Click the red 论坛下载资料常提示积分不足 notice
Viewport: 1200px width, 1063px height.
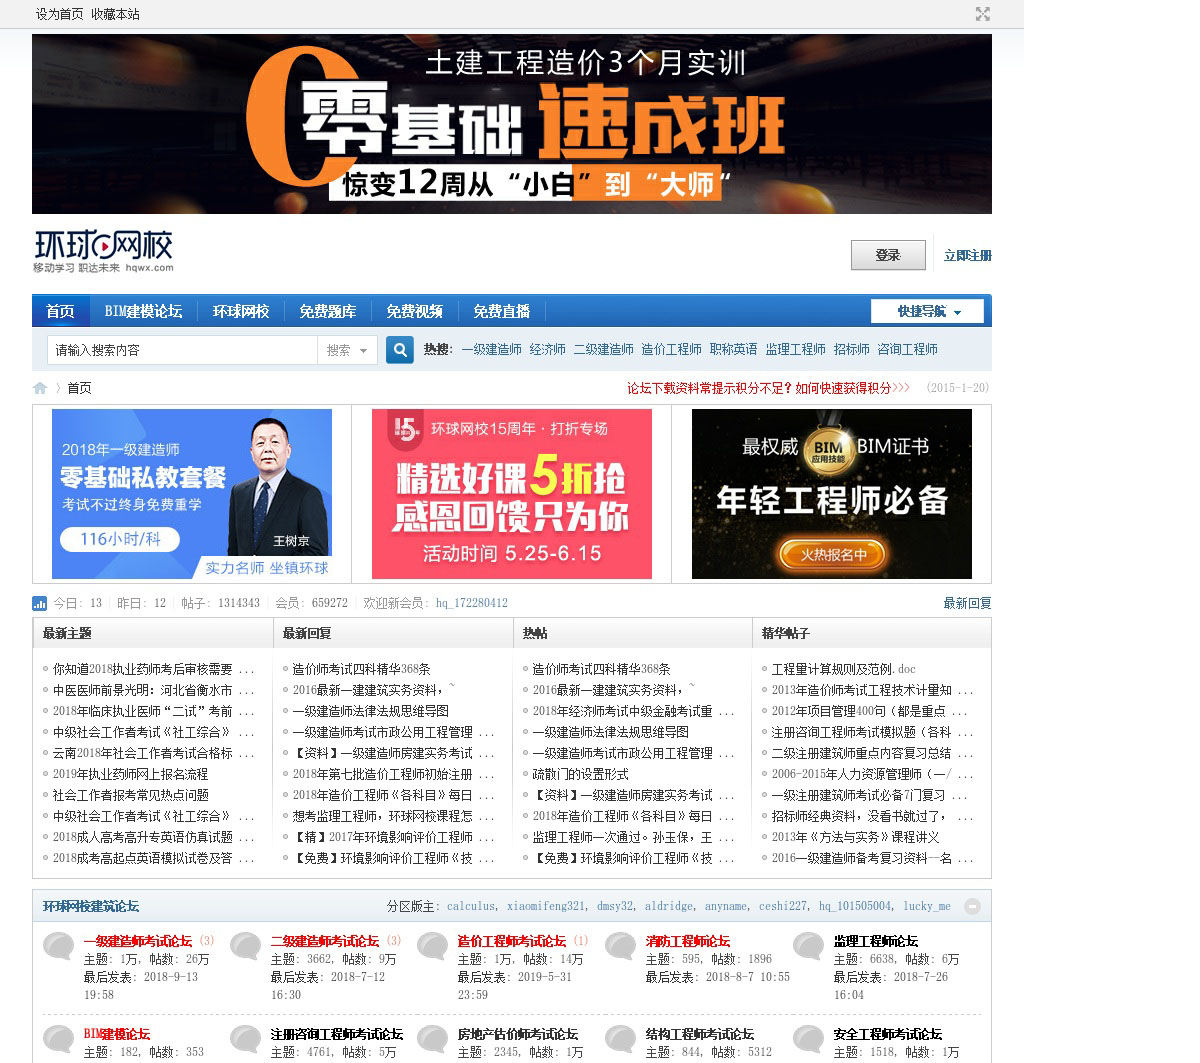(x=768, y=388)
